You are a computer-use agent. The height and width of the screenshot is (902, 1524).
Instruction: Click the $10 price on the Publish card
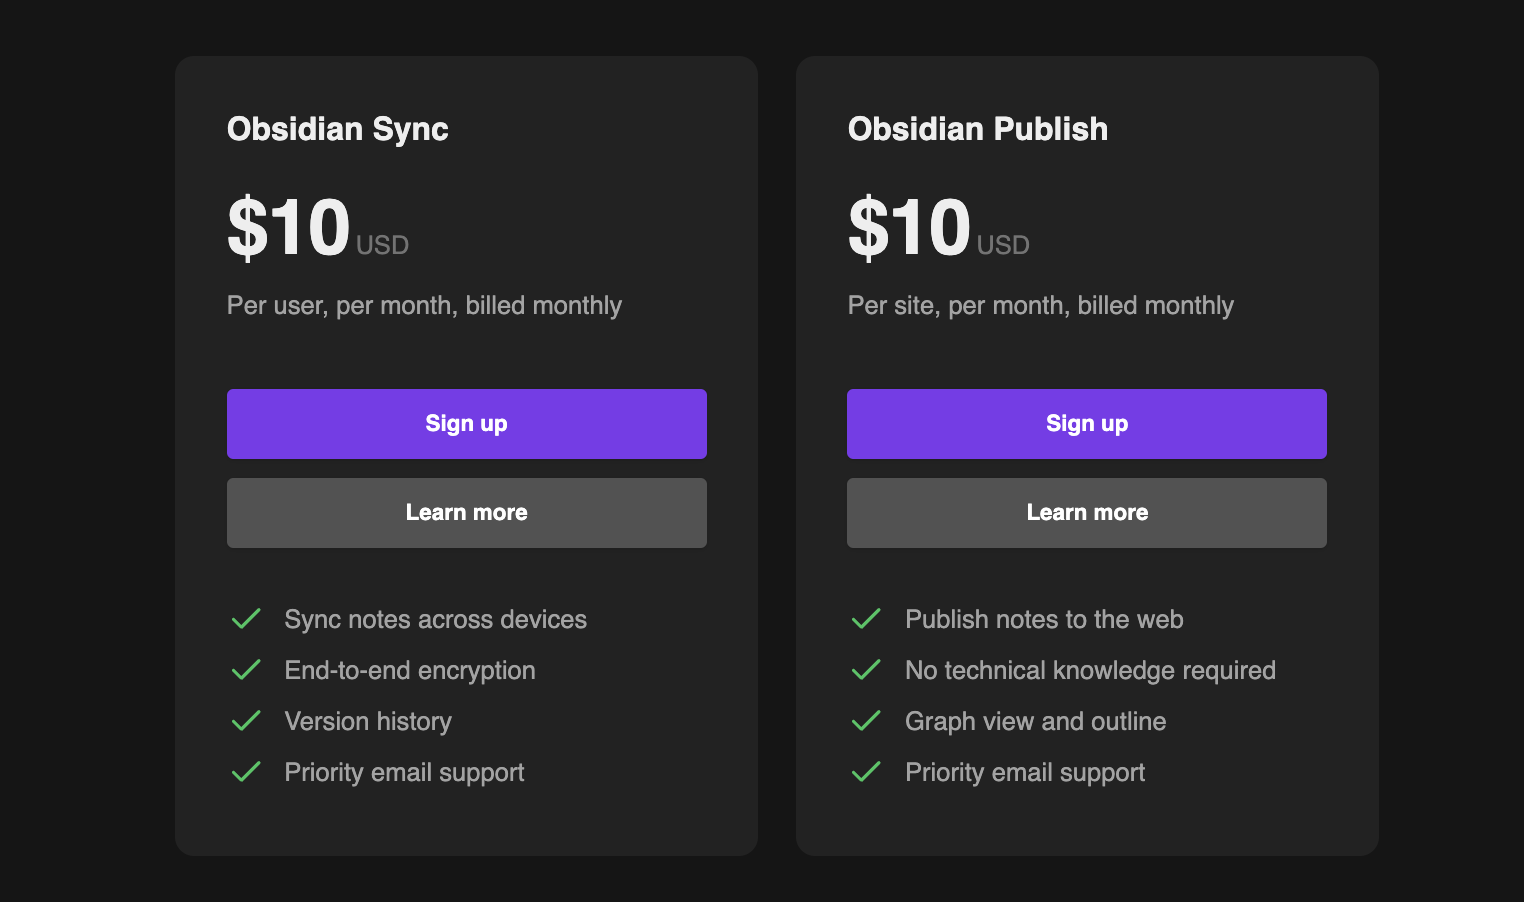tap(909, 228)
